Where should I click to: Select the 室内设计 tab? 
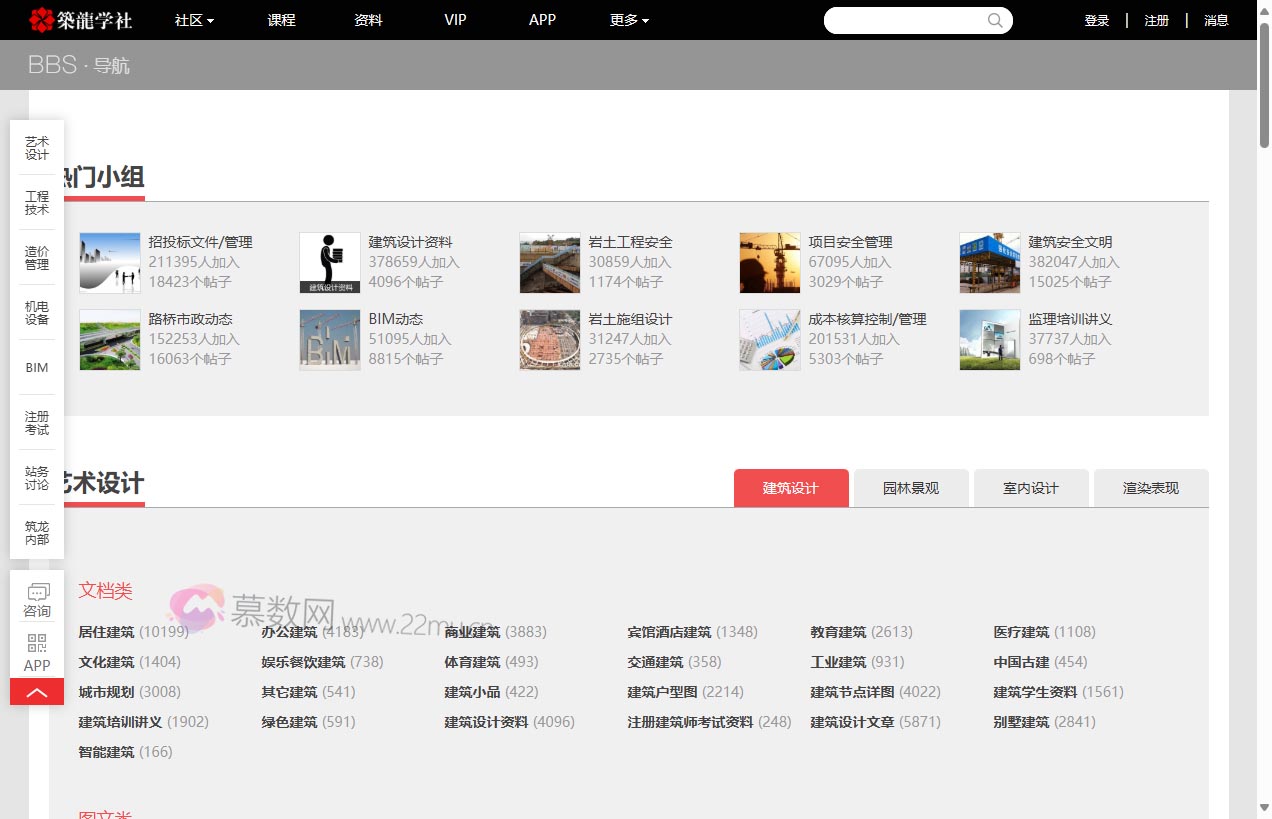(x=1030, y=488)
